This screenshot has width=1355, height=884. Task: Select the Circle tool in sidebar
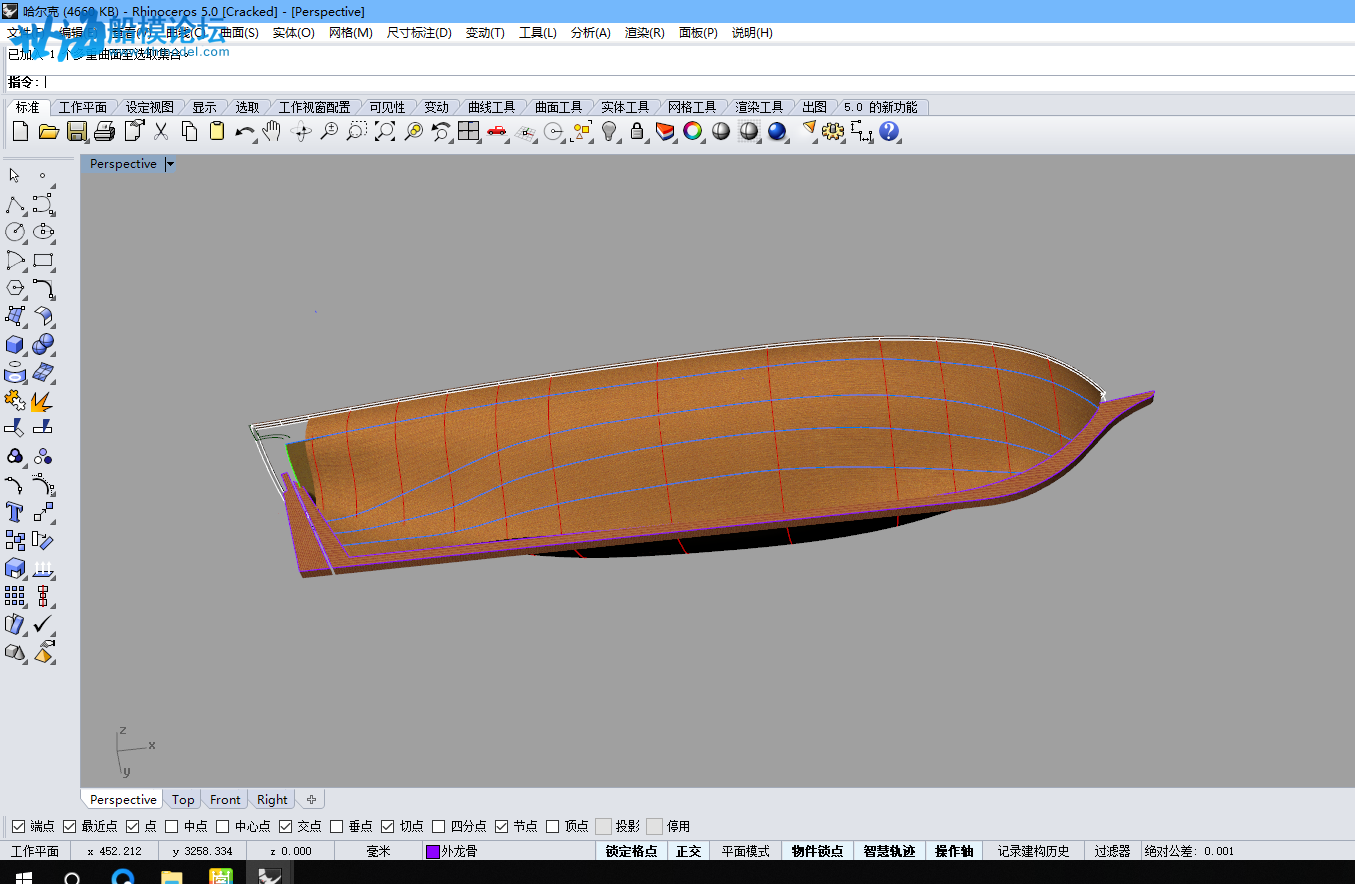click(x=15, y=233)
